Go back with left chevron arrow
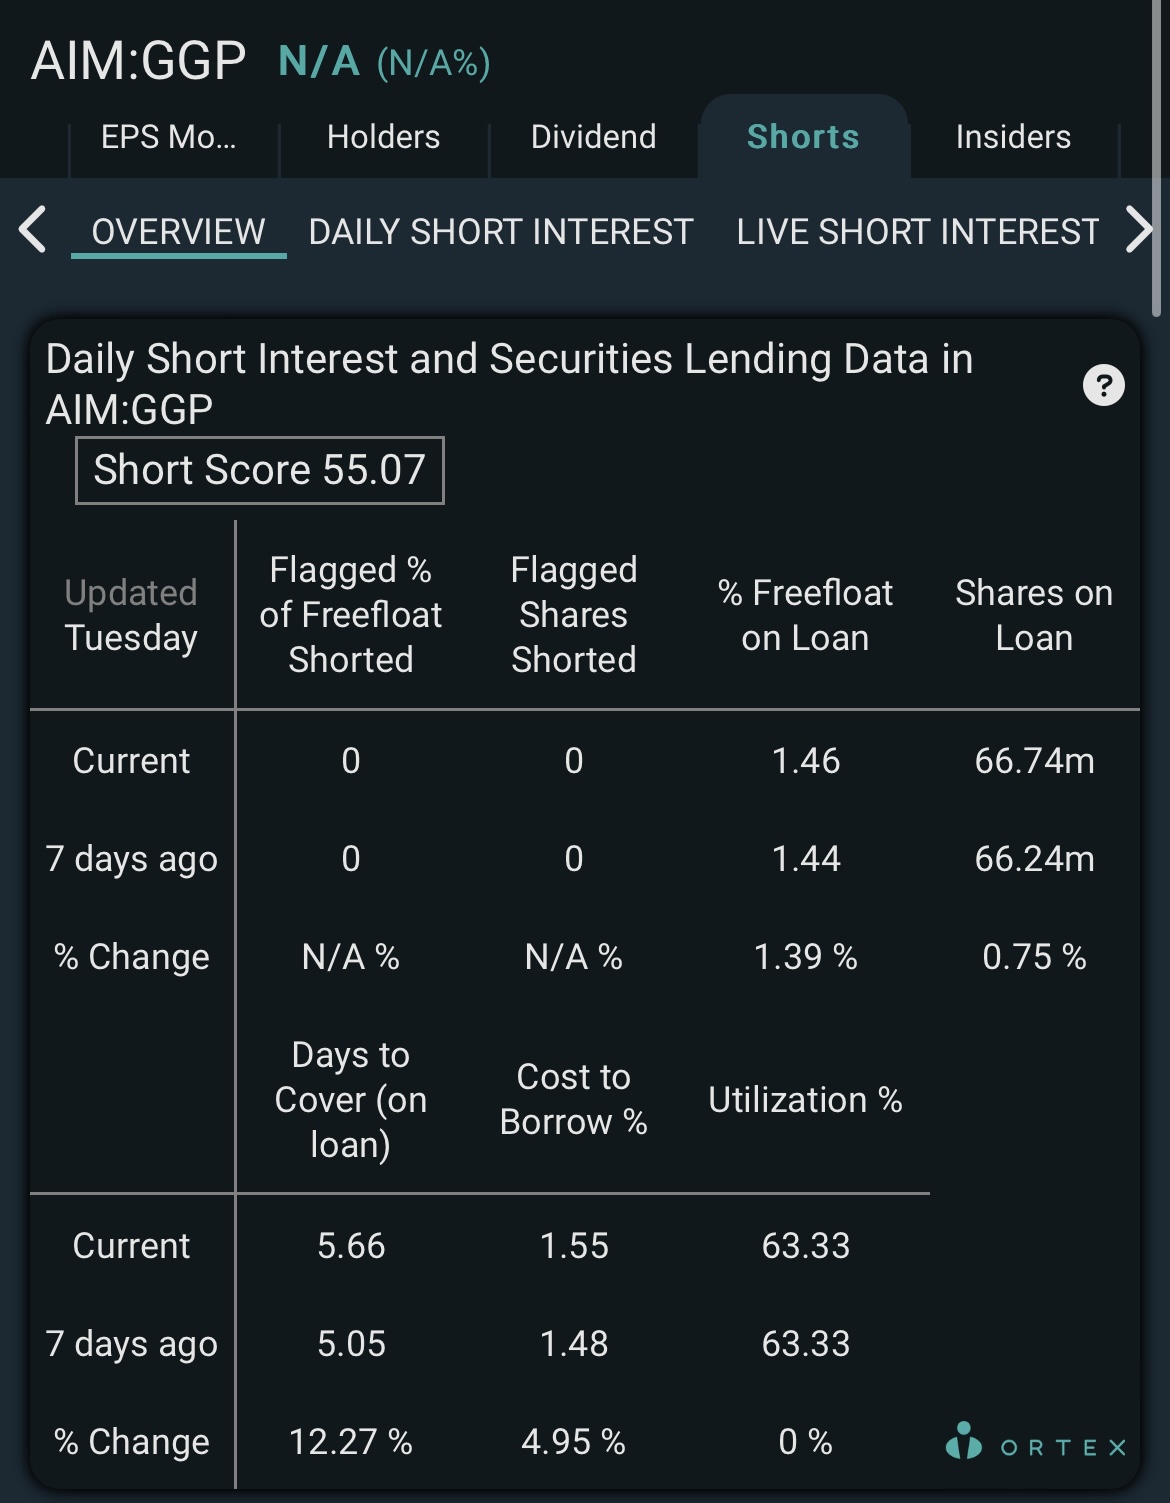 click(33, 230)
